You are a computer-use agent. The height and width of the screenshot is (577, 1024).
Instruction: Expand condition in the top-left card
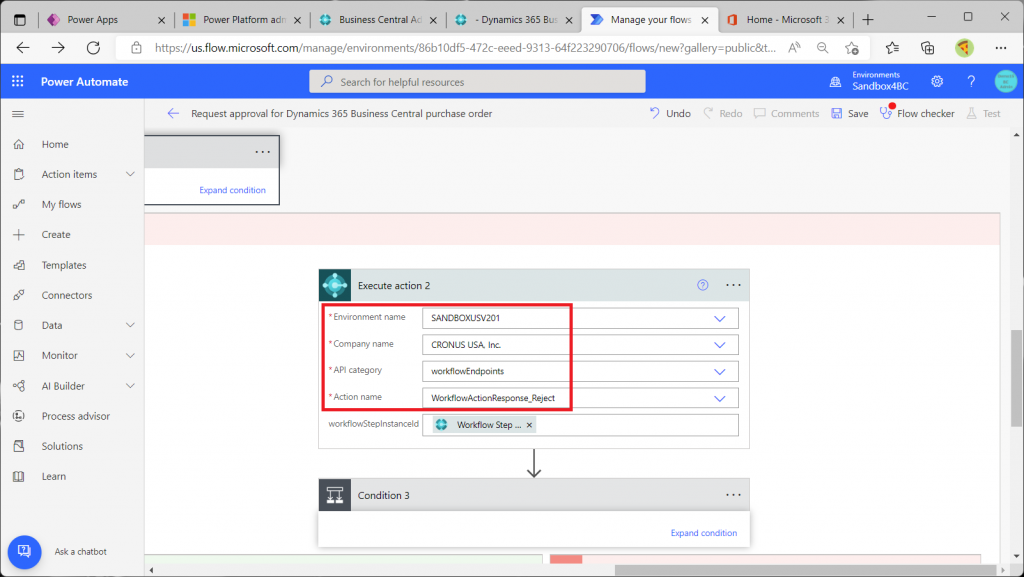232,190
